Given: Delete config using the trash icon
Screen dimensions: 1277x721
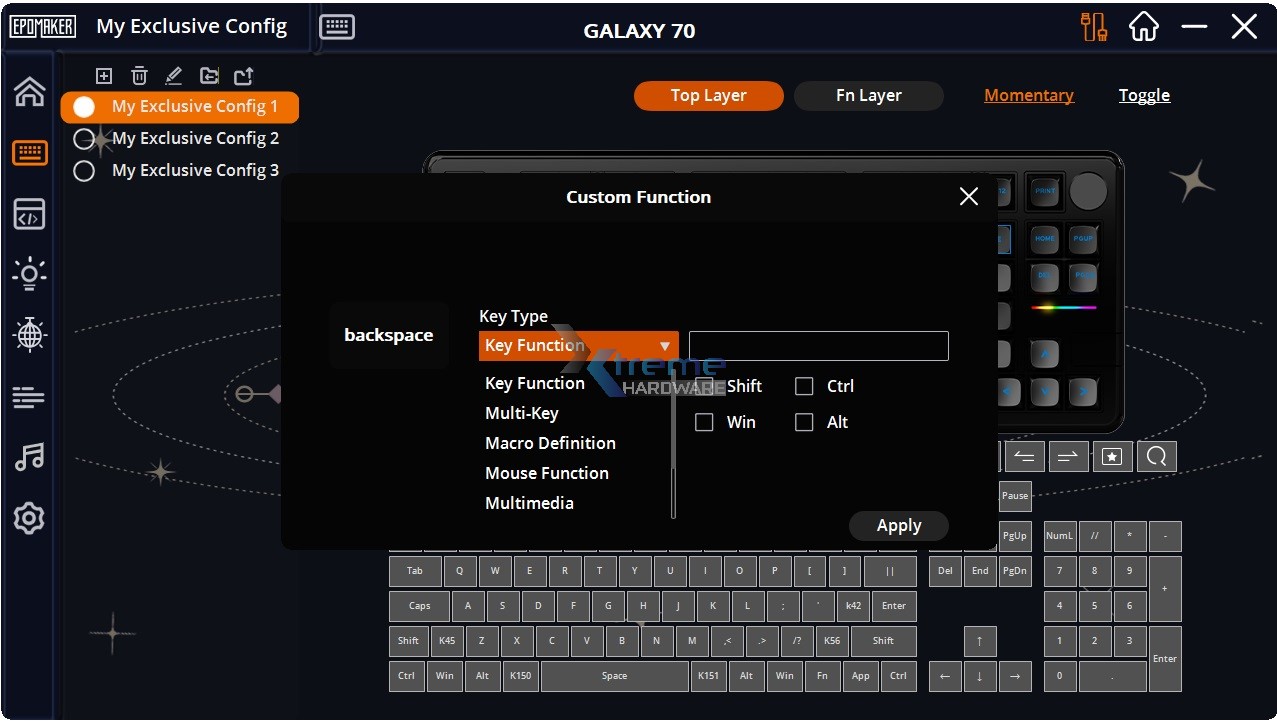Looking at the screenshot, I should coord(139,76).
